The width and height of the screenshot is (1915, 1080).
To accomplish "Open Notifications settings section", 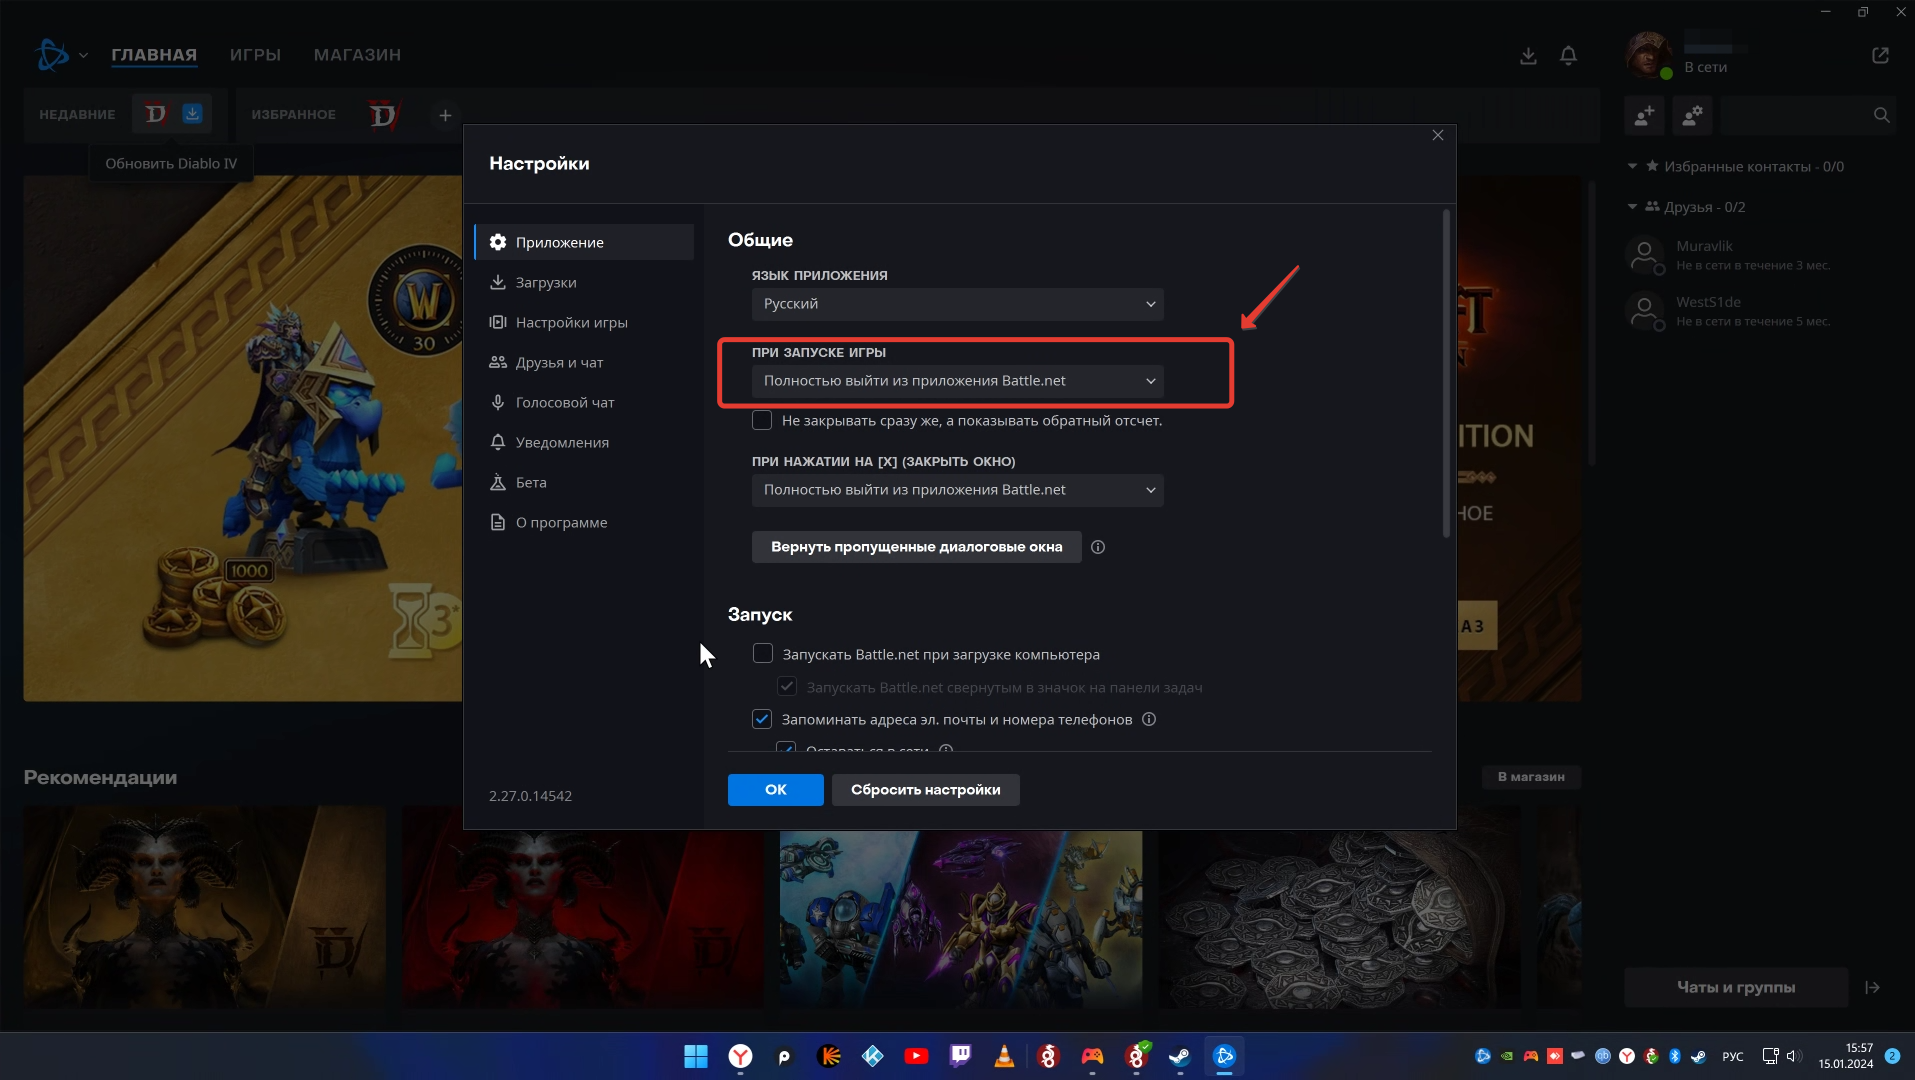I will pos(584,443).
